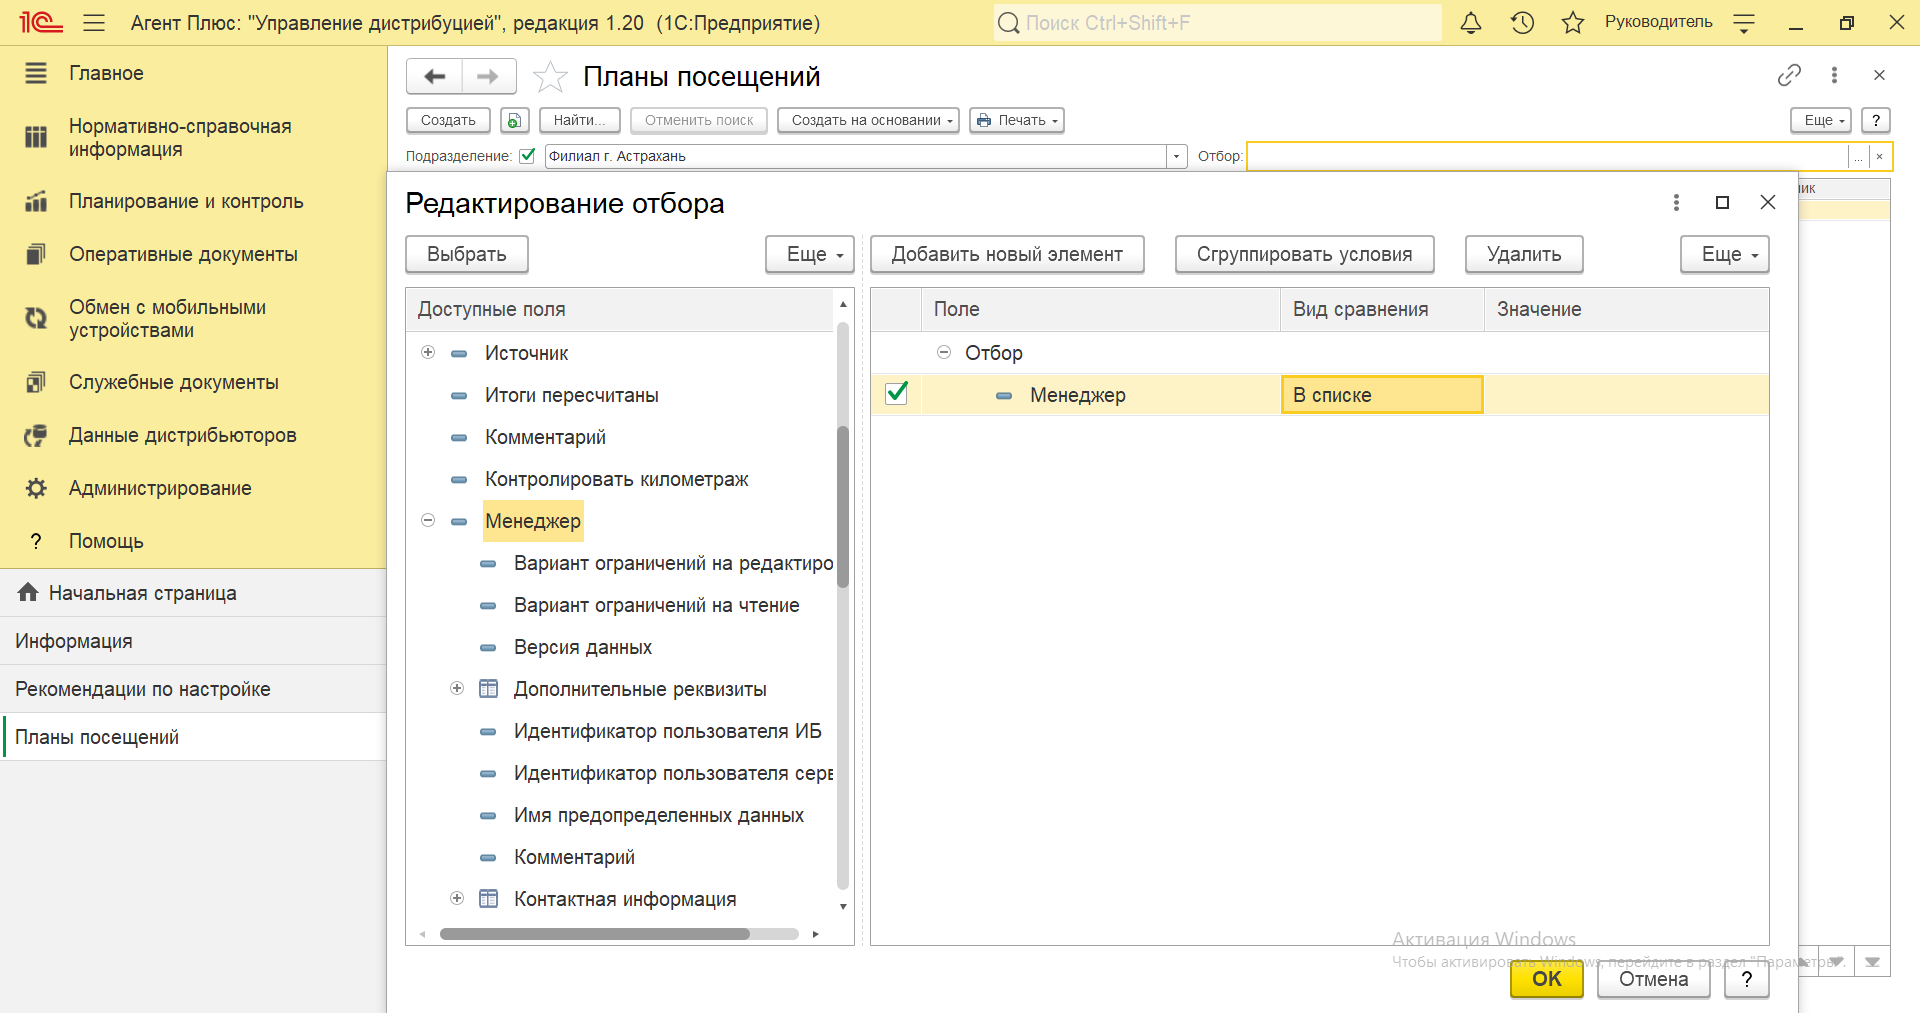Screen dimensions: 1920x1013
Task: Go back with left arrow button
Action: [x=434, y=76]
